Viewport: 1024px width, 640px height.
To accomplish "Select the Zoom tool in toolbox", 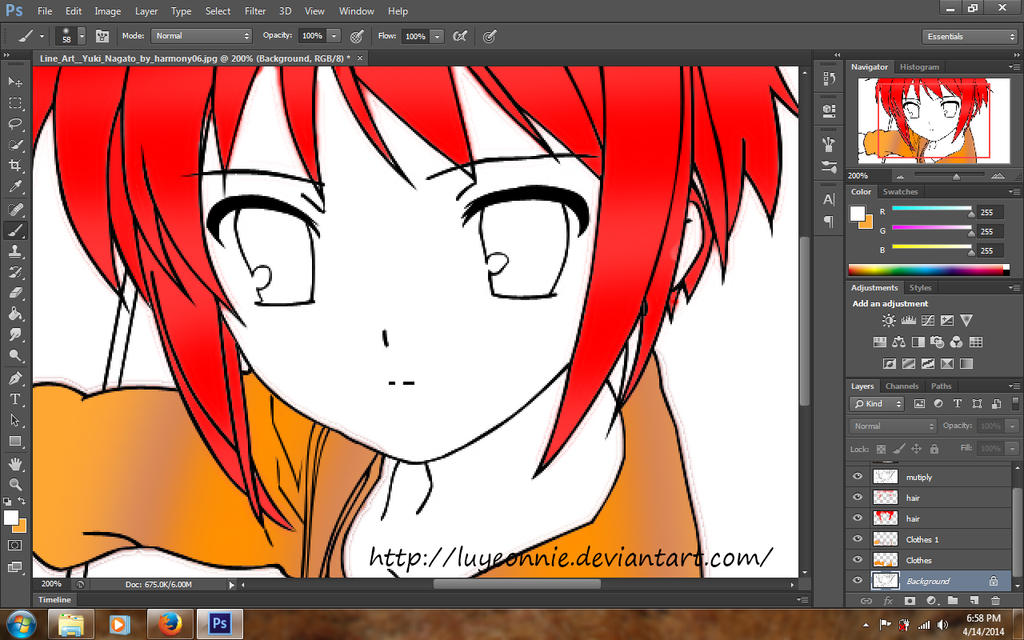I will pos(15,484).
